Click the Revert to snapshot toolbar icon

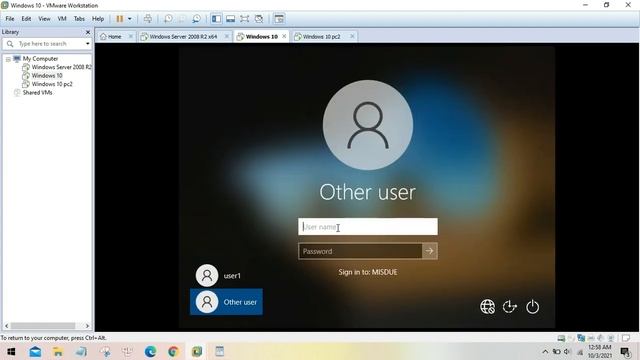point(182,19)
